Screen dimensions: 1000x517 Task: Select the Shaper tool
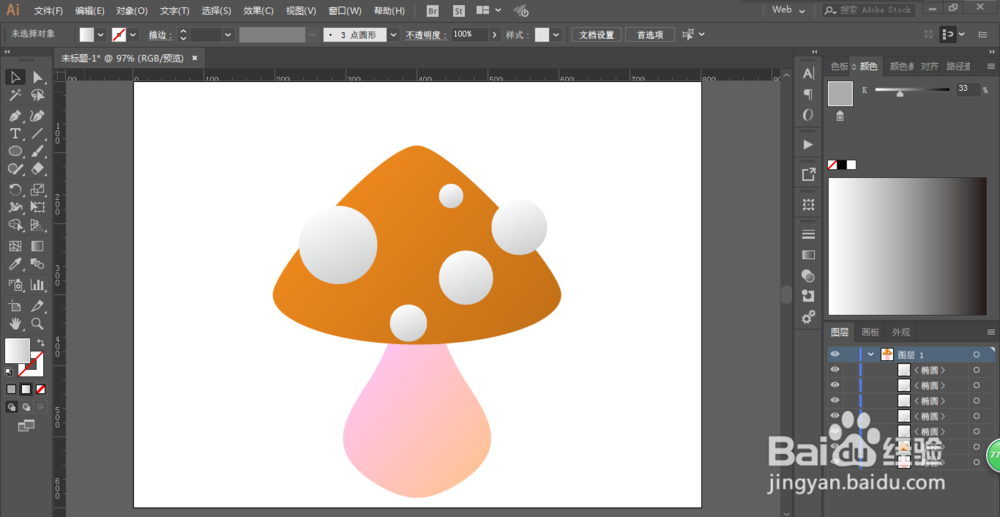[x=15, y=168]
